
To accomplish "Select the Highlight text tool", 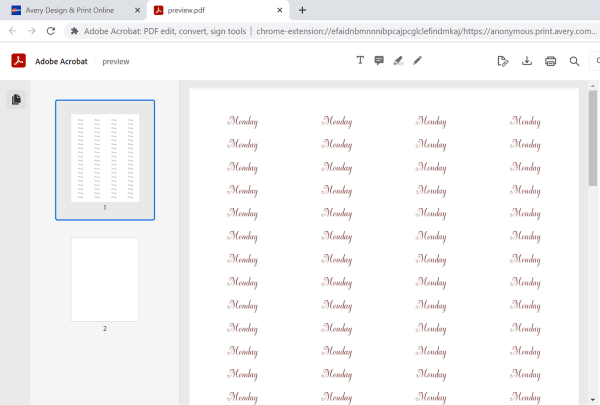I will [398, 60].
